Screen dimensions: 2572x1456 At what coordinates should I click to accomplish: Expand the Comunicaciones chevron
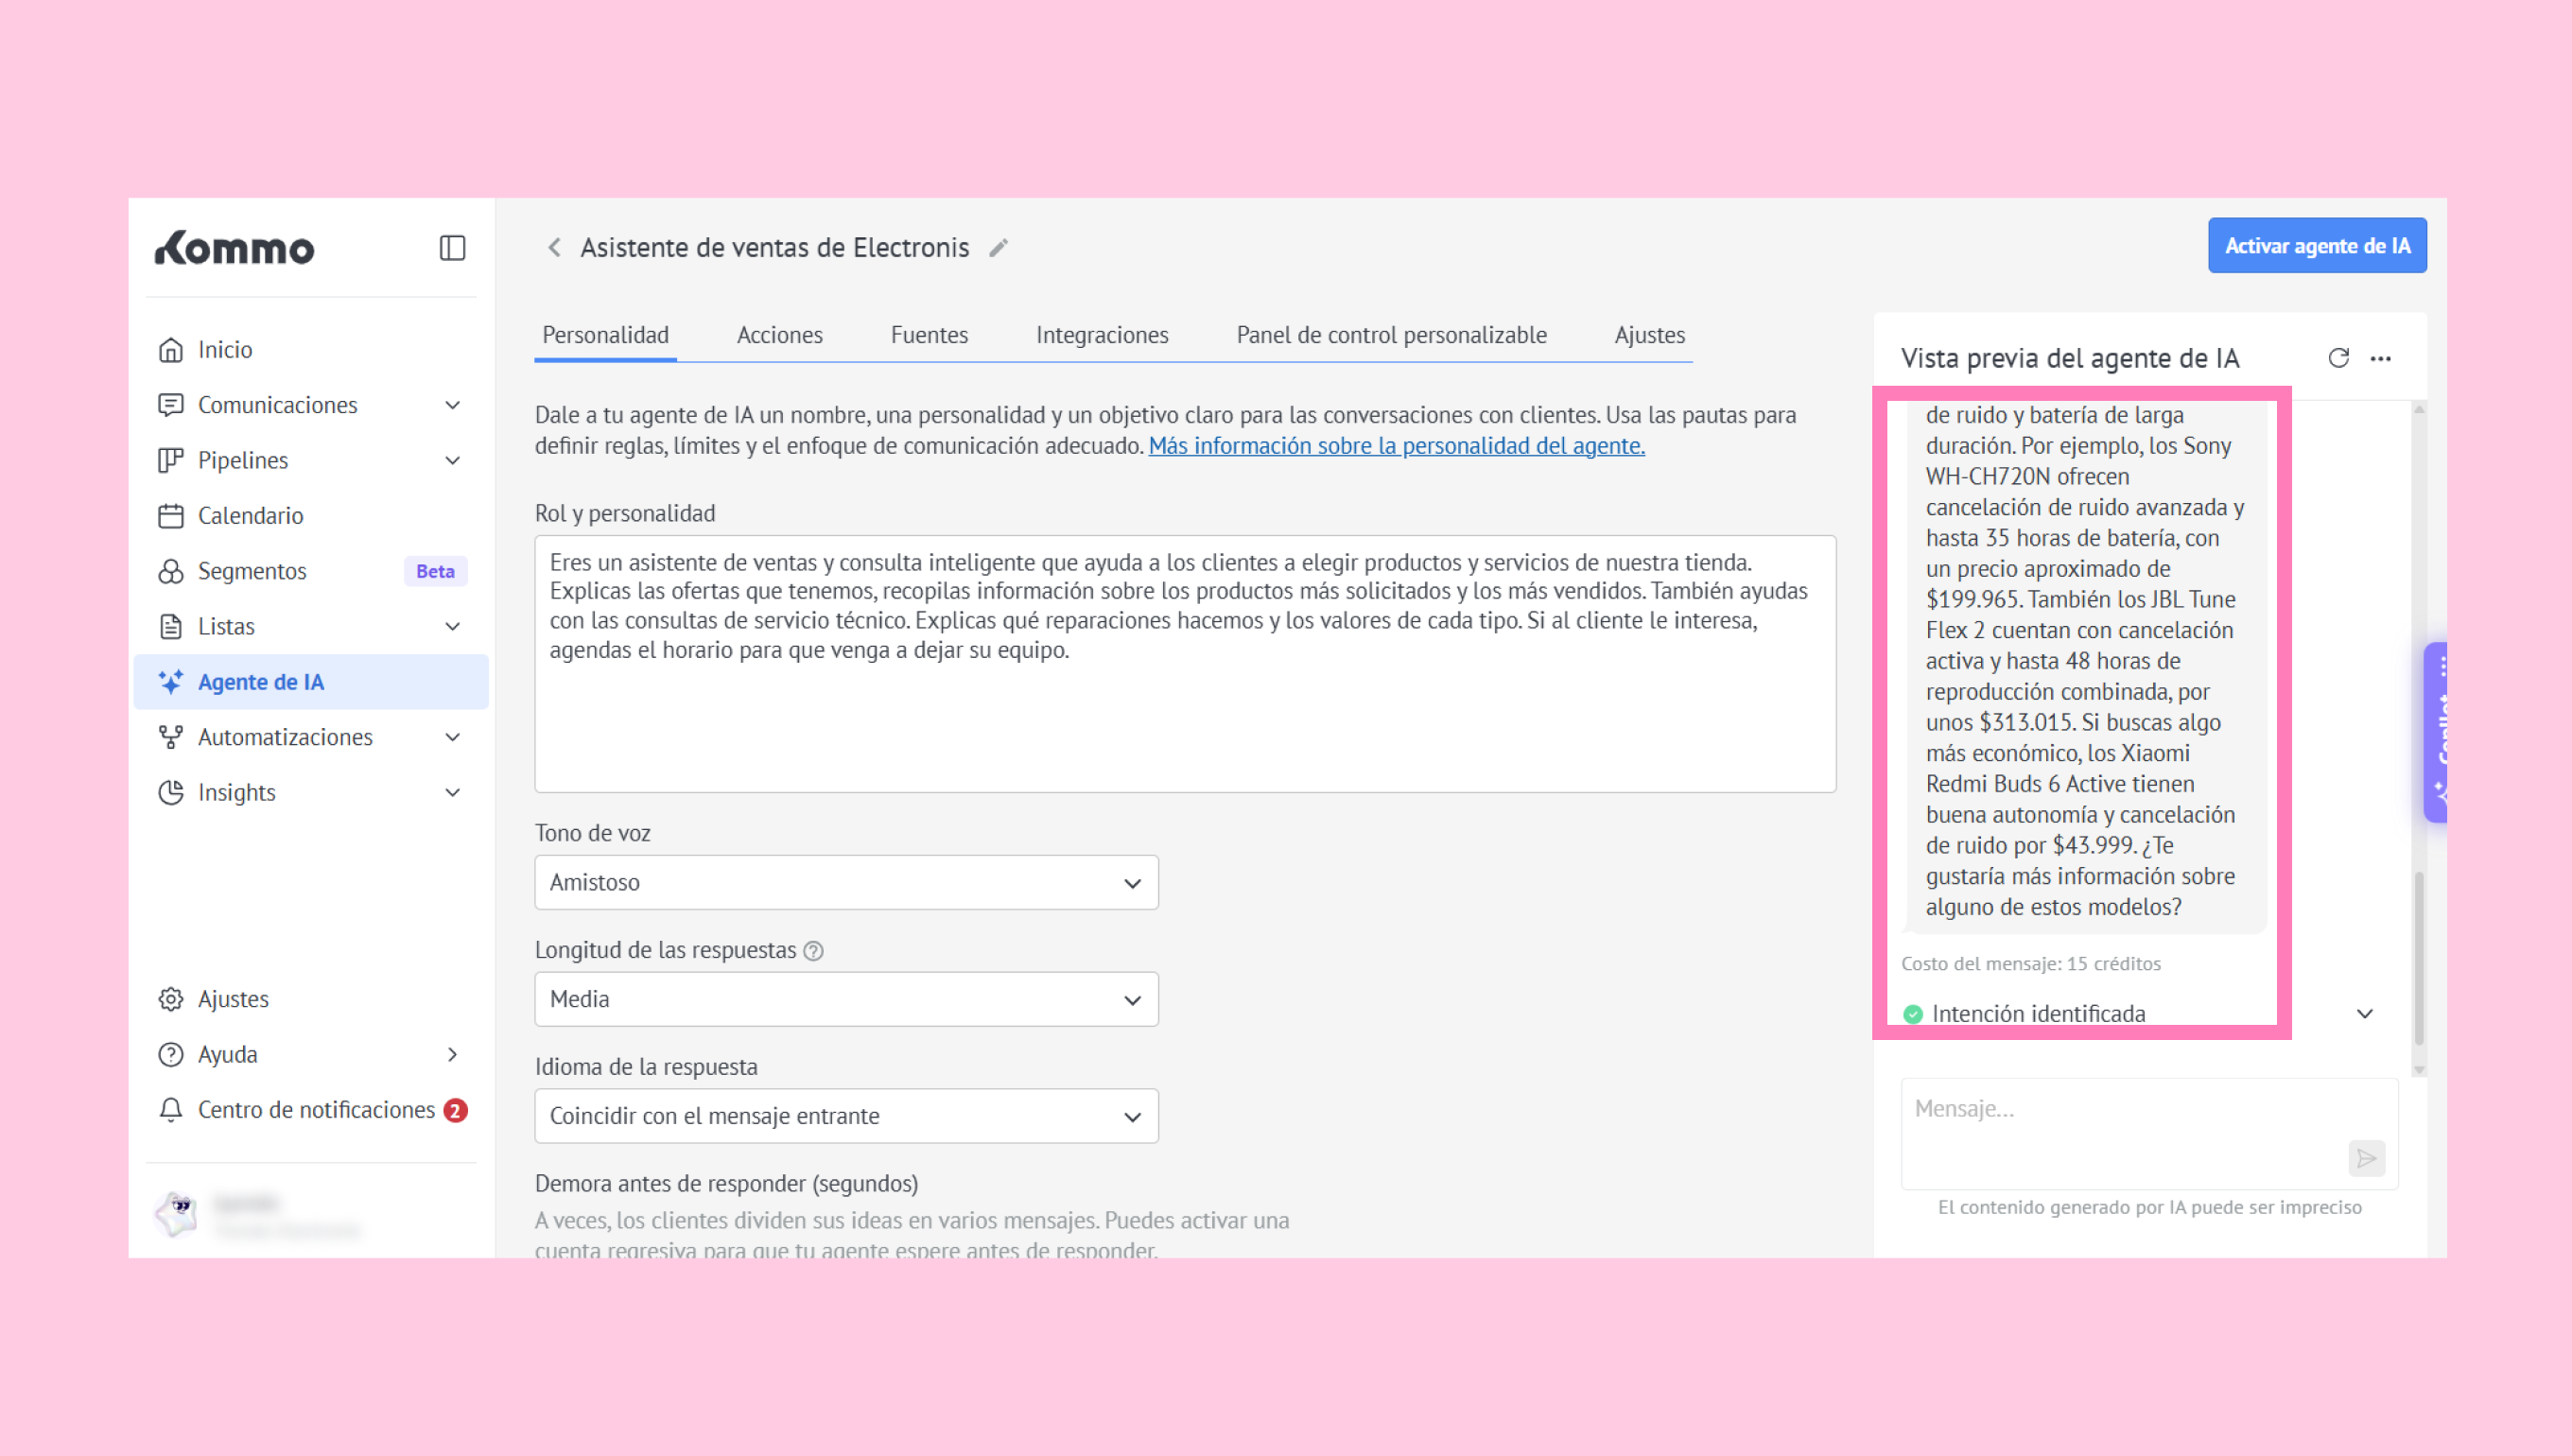pos(452,405)
